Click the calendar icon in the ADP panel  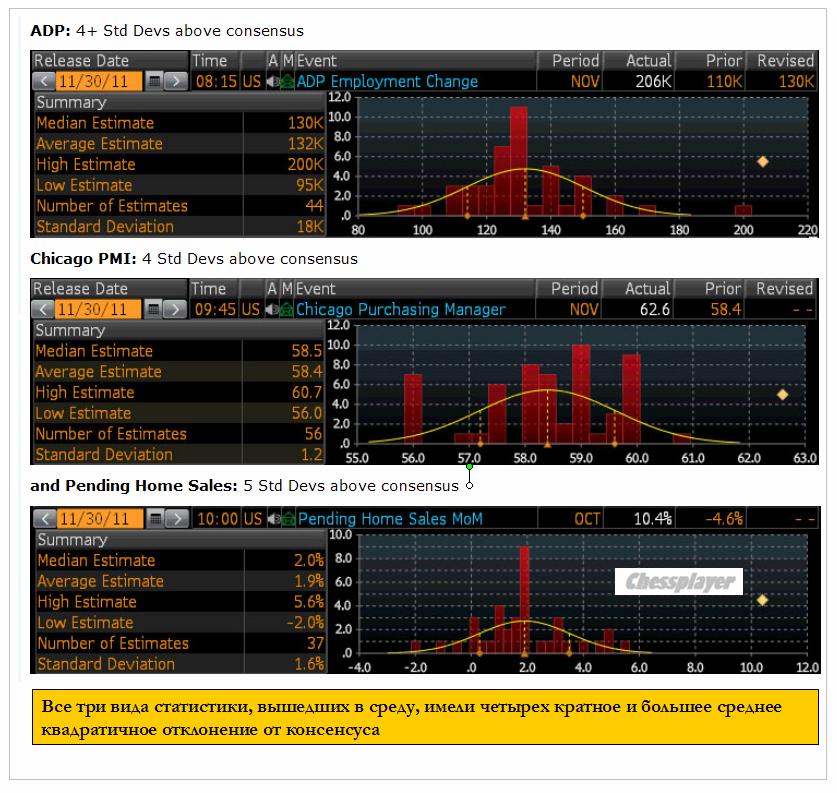click(154, 81)
